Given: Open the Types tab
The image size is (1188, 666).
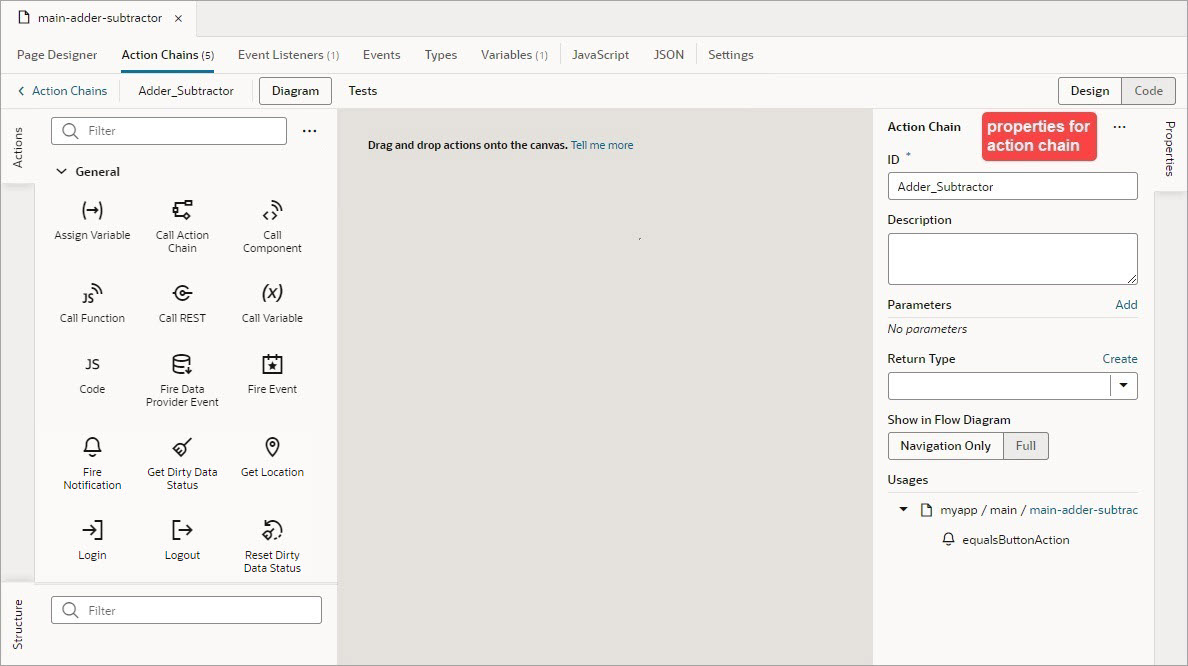Looking at the screenshot, I should [441, 55].
